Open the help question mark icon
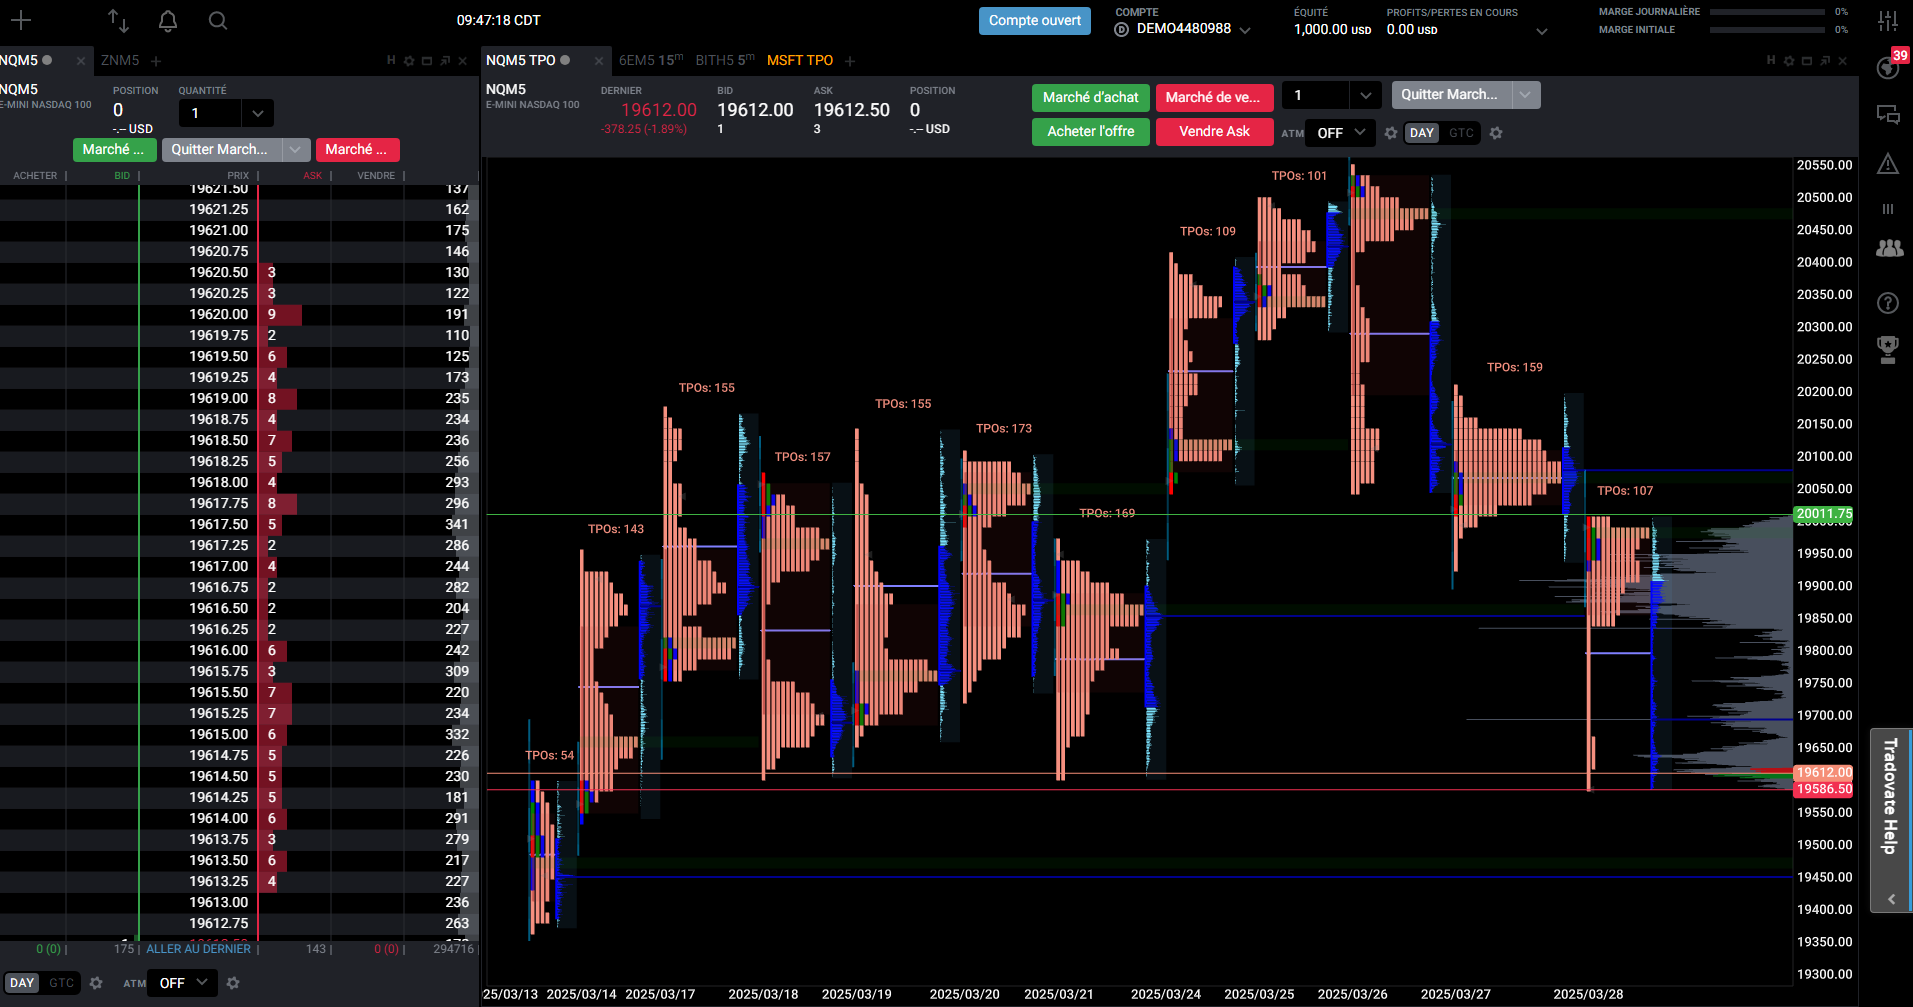The image size is (1913, 1007). click(x=1888, y=303)
